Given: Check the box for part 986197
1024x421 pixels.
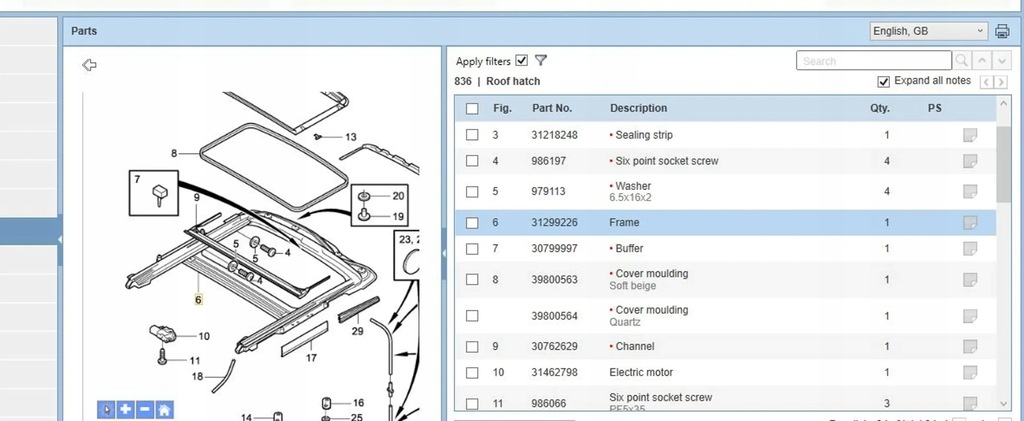Looking at the screenshot, I should [472, 161].
